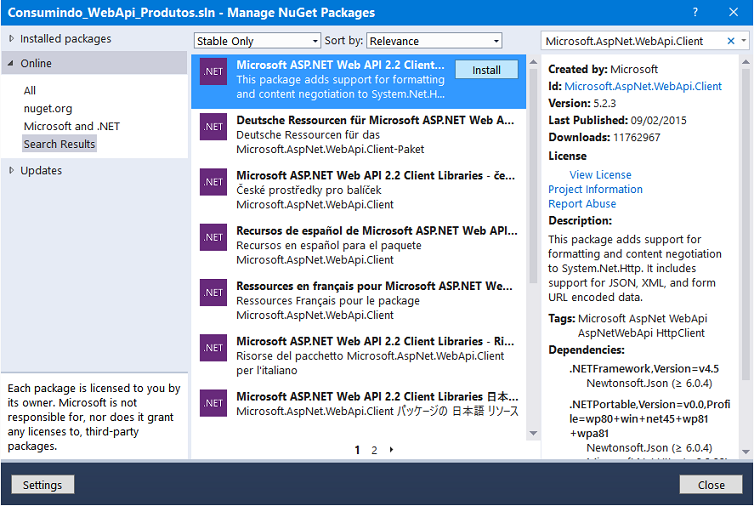Open the search box history dropdown arrow
754x506 pixels.
(744, 41)
